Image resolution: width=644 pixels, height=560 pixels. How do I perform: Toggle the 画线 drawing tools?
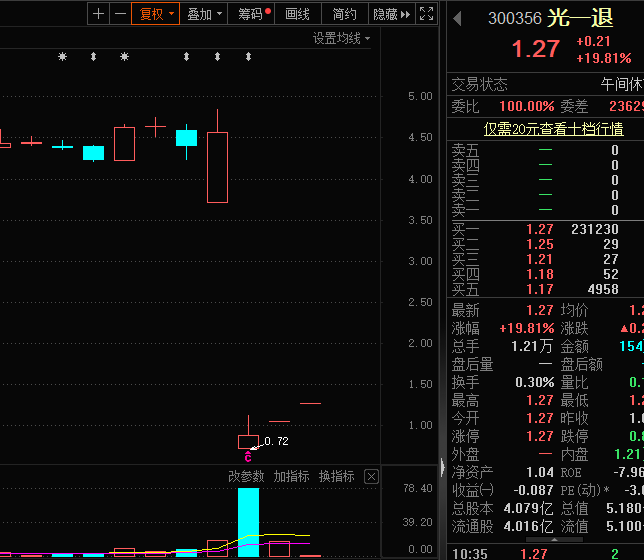(297, 14)
